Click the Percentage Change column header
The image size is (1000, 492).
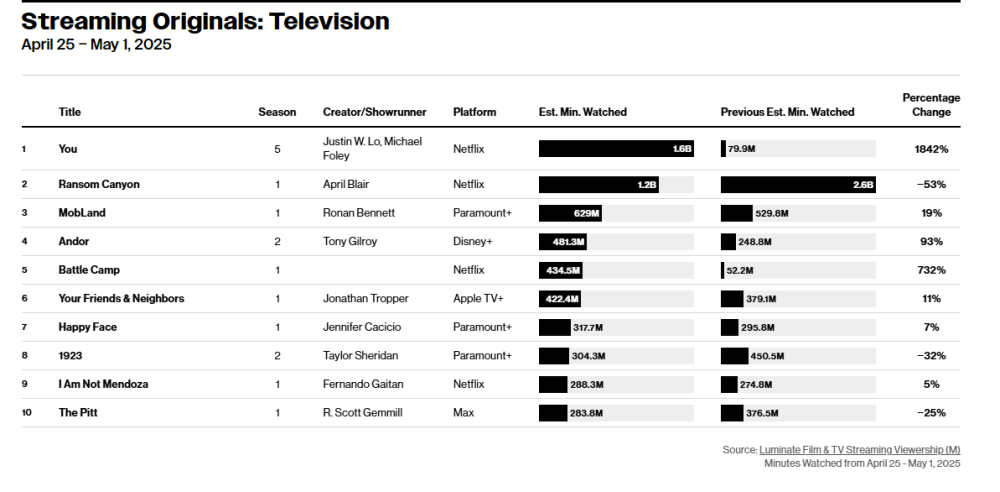pyautogui.click(x=931, y=105)
